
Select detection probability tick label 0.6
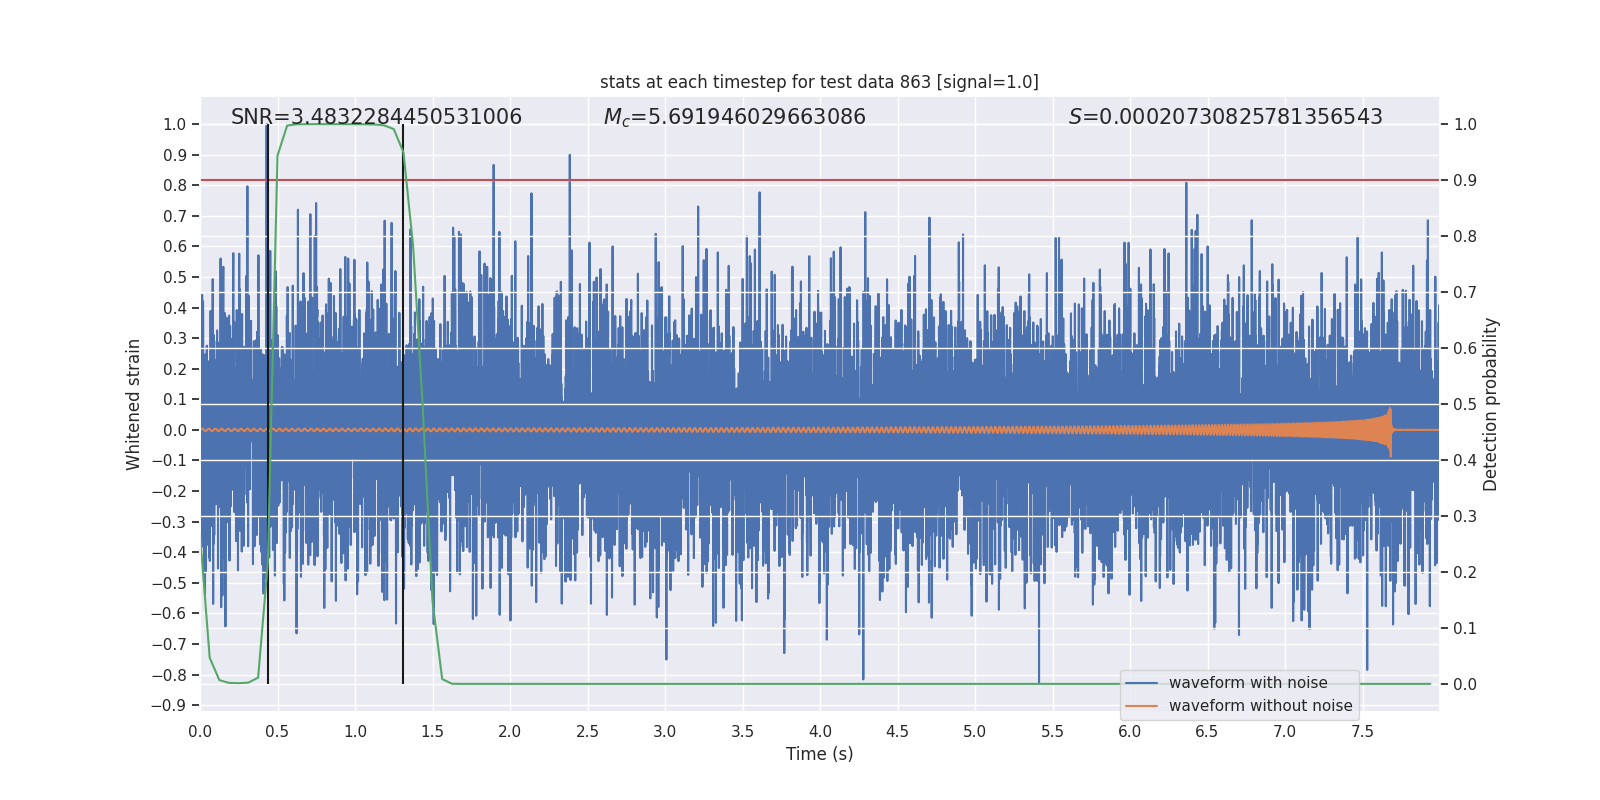click(1465, 349)
